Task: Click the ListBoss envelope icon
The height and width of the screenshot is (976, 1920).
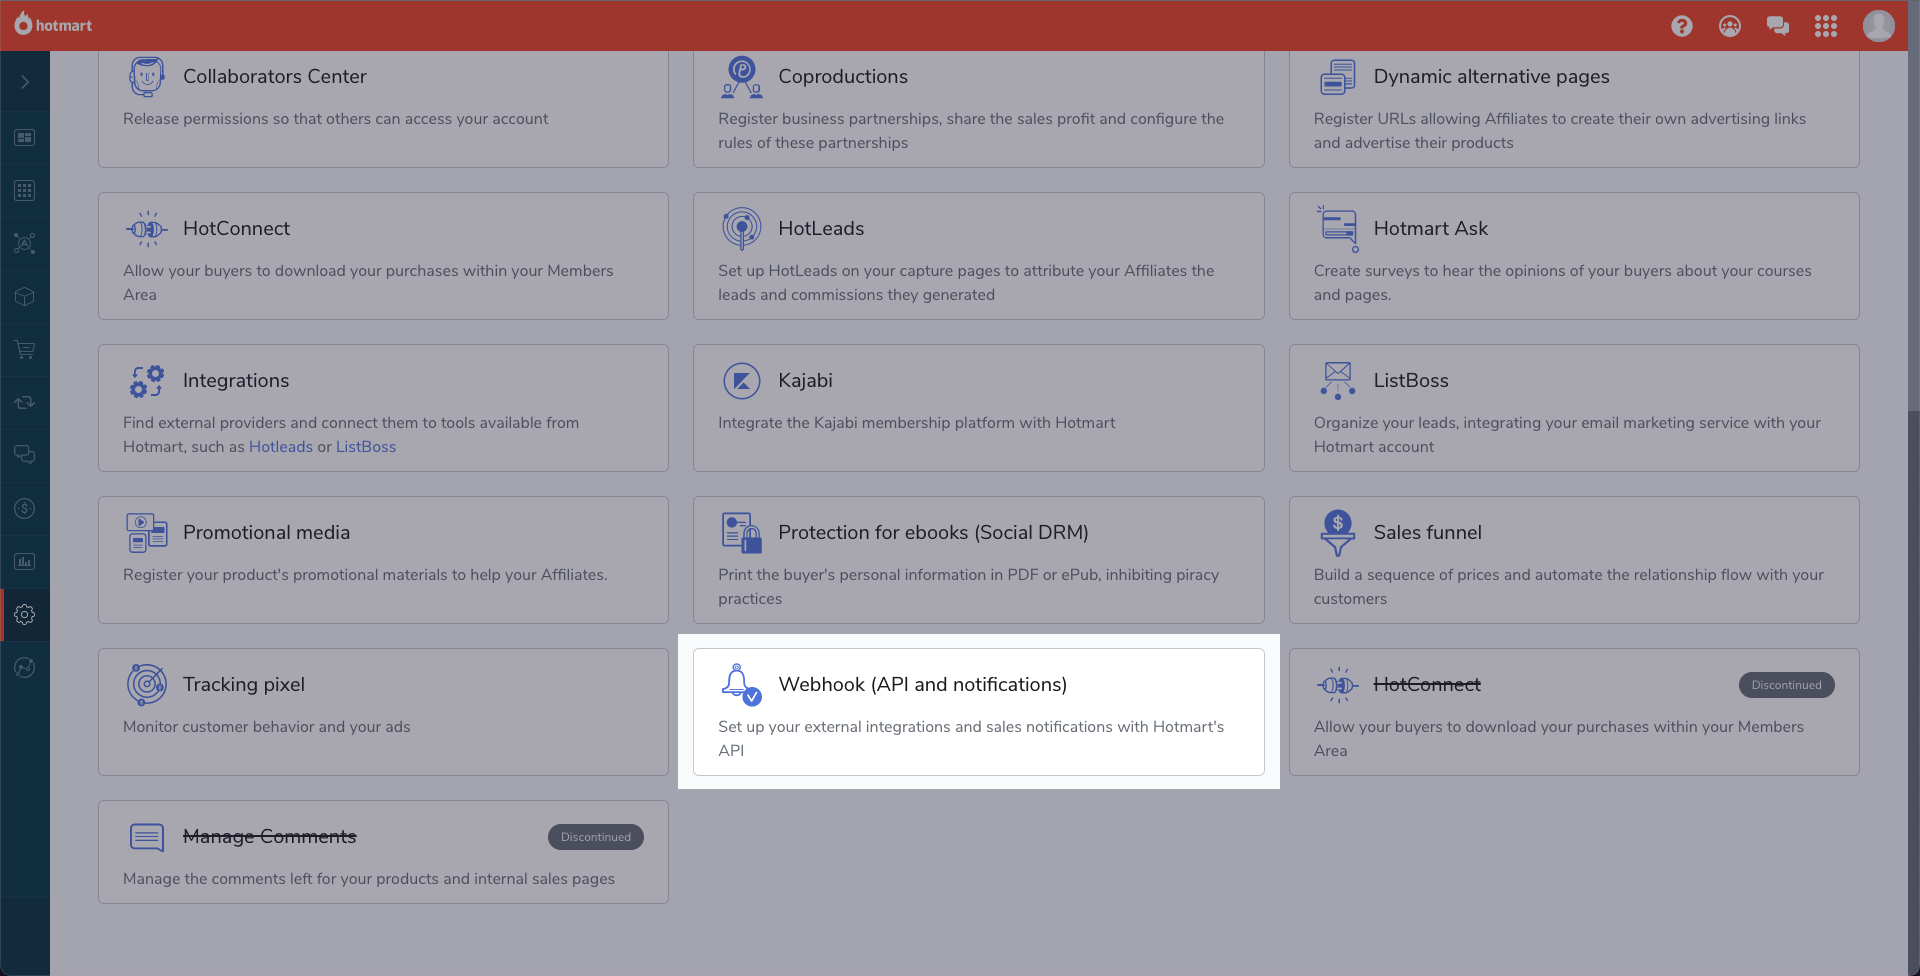Action: click(1338, 381)
